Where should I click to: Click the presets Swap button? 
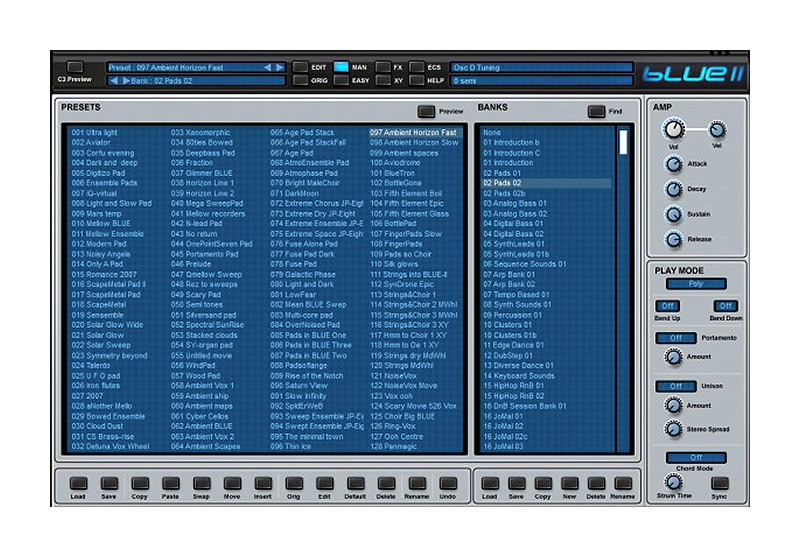tap(201, 483)
